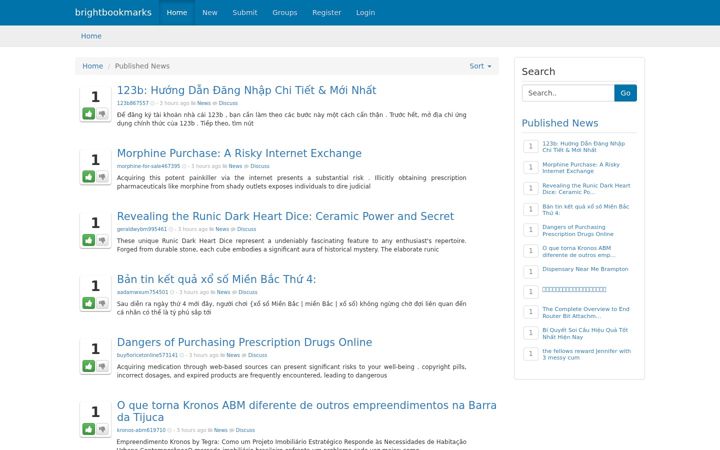
Task: Open Bản tin kết quả xổ số Miền Bắc title
Action: coord(216,279)
